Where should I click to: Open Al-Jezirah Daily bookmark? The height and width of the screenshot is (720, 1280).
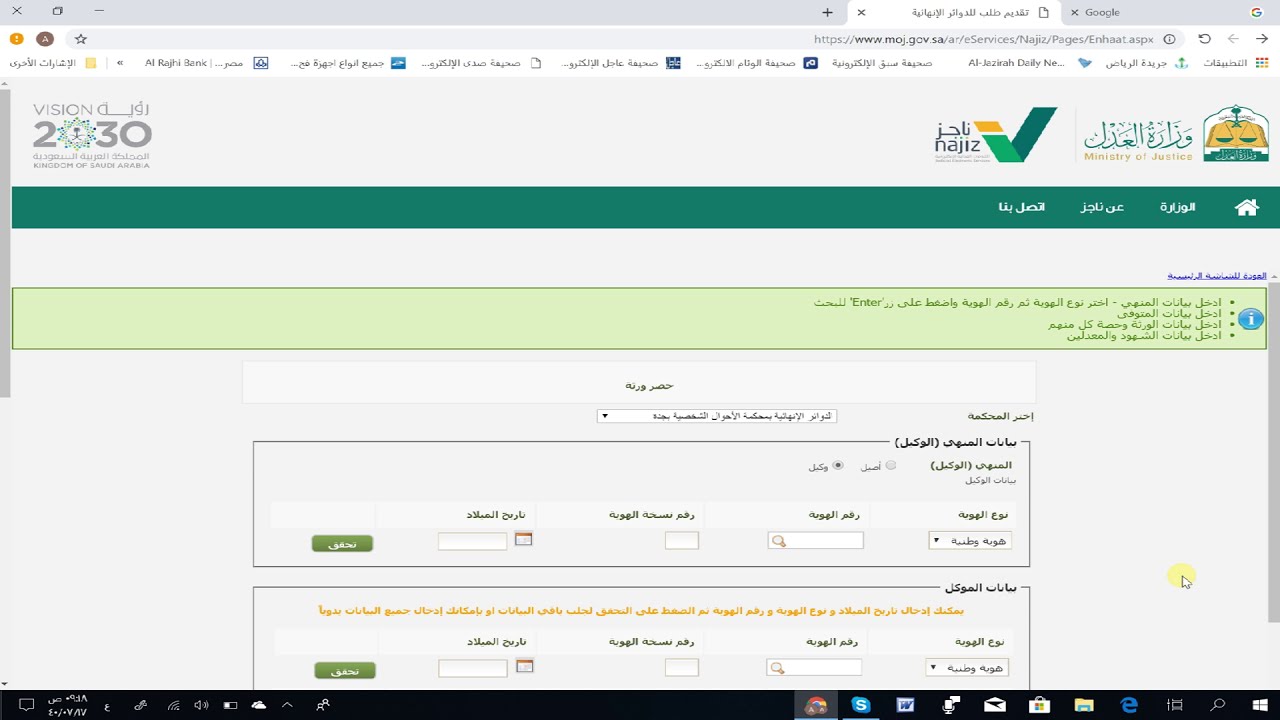click(x=1029, y=63)
